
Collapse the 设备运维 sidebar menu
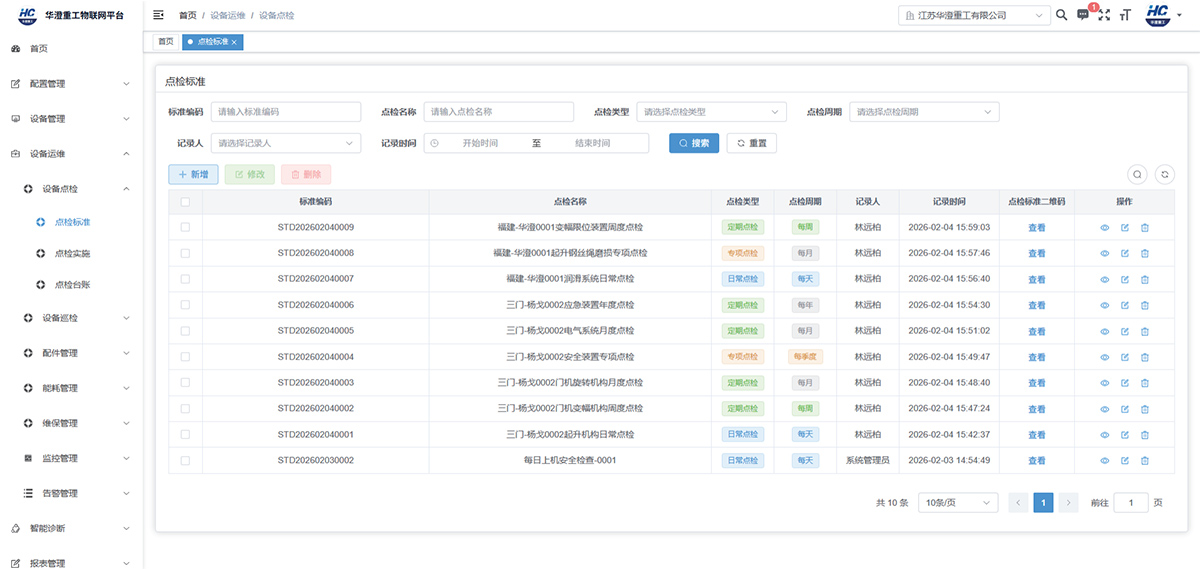point(71,154)
